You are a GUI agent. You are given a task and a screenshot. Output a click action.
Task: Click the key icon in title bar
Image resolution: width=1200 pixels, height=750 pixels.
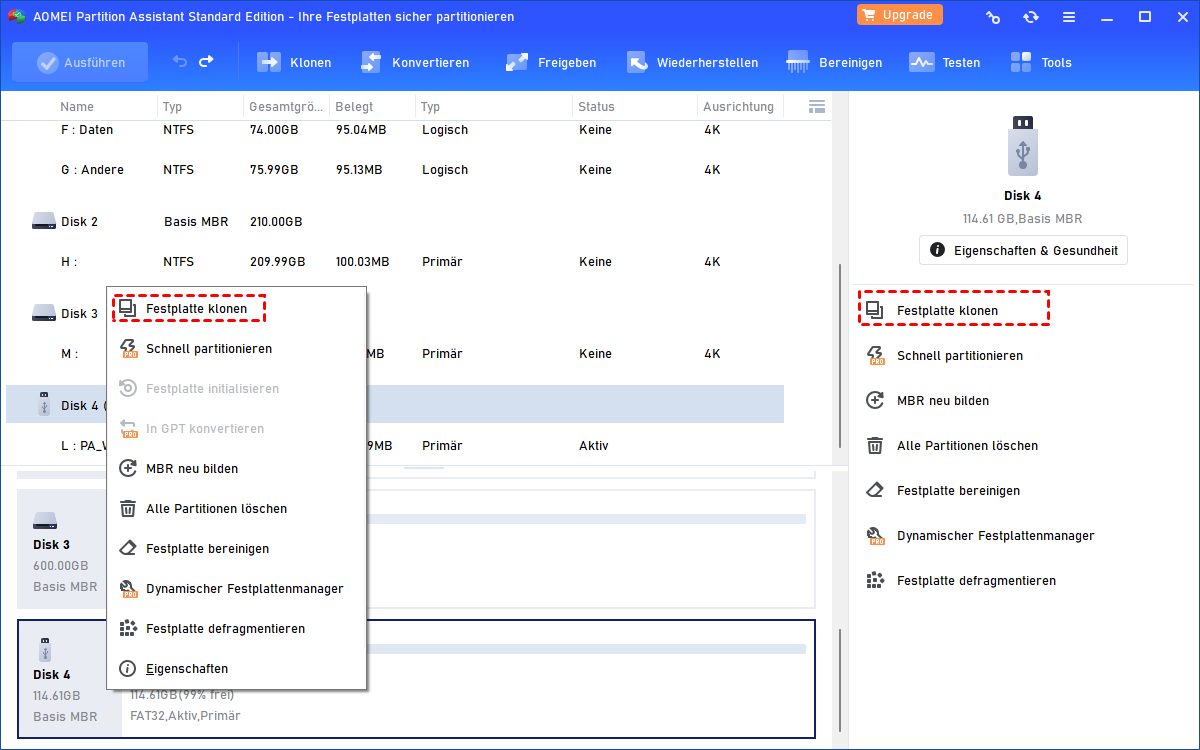pos(992,17)
